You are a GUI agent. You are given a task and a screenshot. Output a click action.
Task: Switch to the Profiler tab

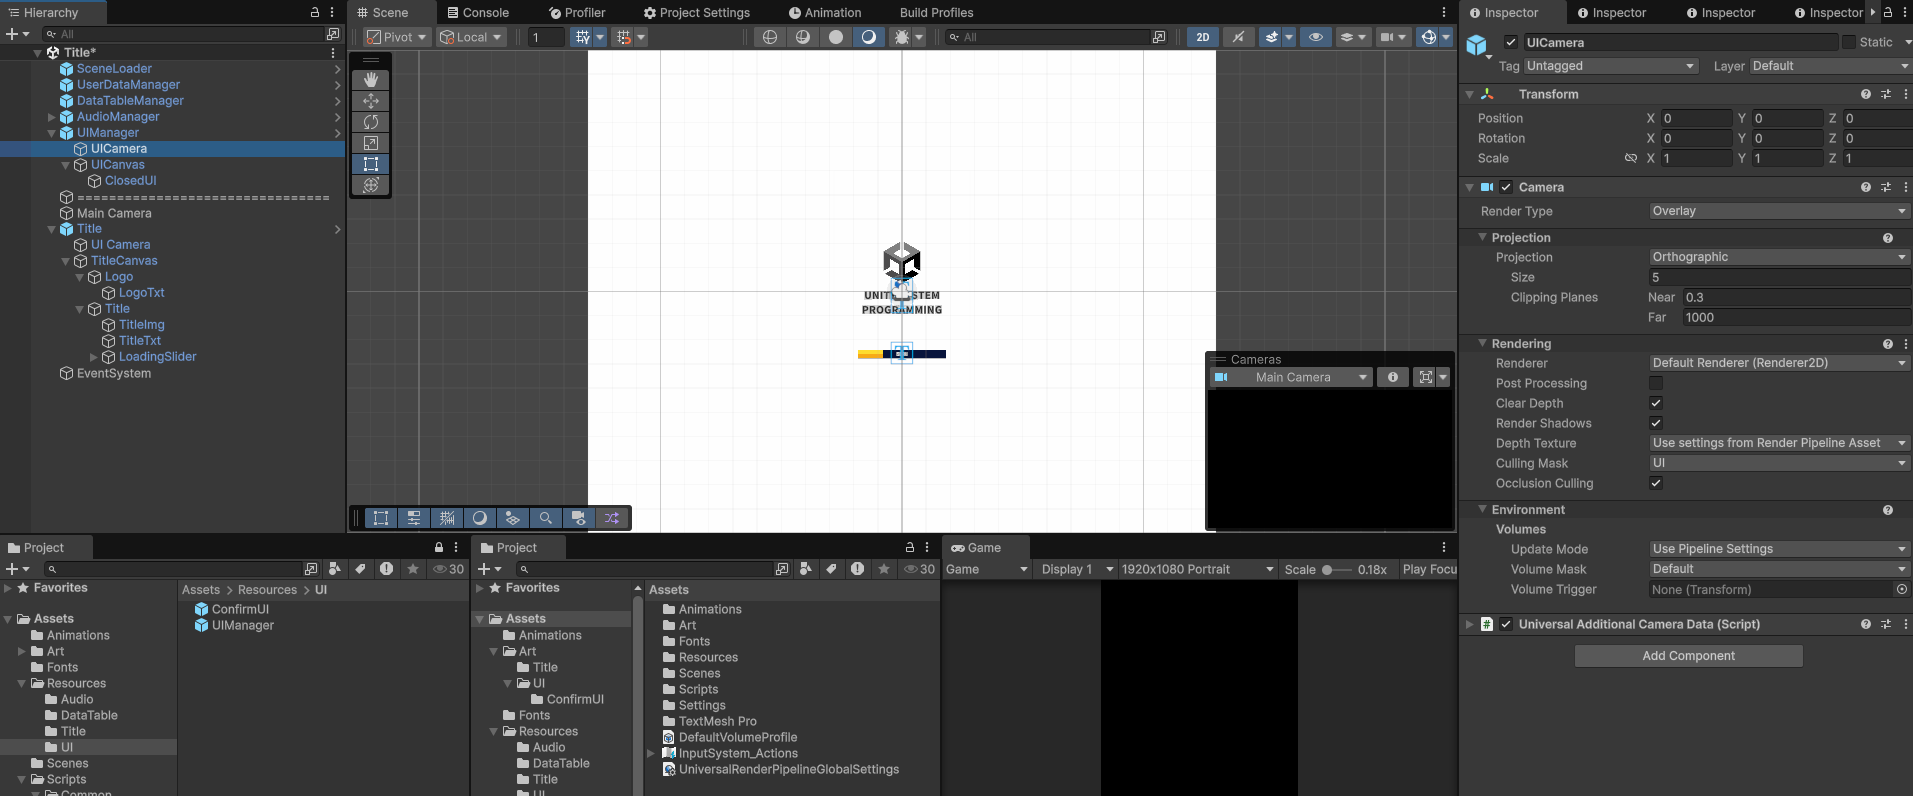(577, 13)
